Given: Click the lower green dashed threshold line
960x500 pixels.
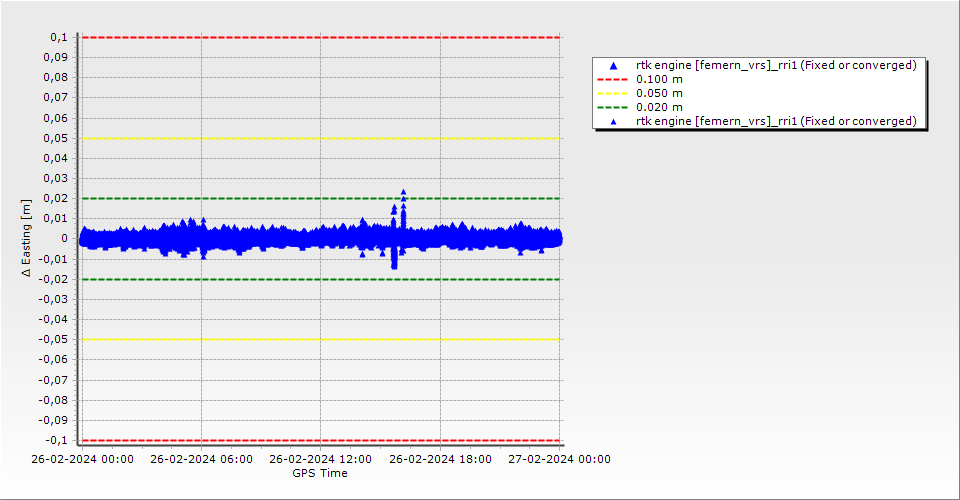Looking at the screenshot, I should pyautogui.click(x=320, y=279).
